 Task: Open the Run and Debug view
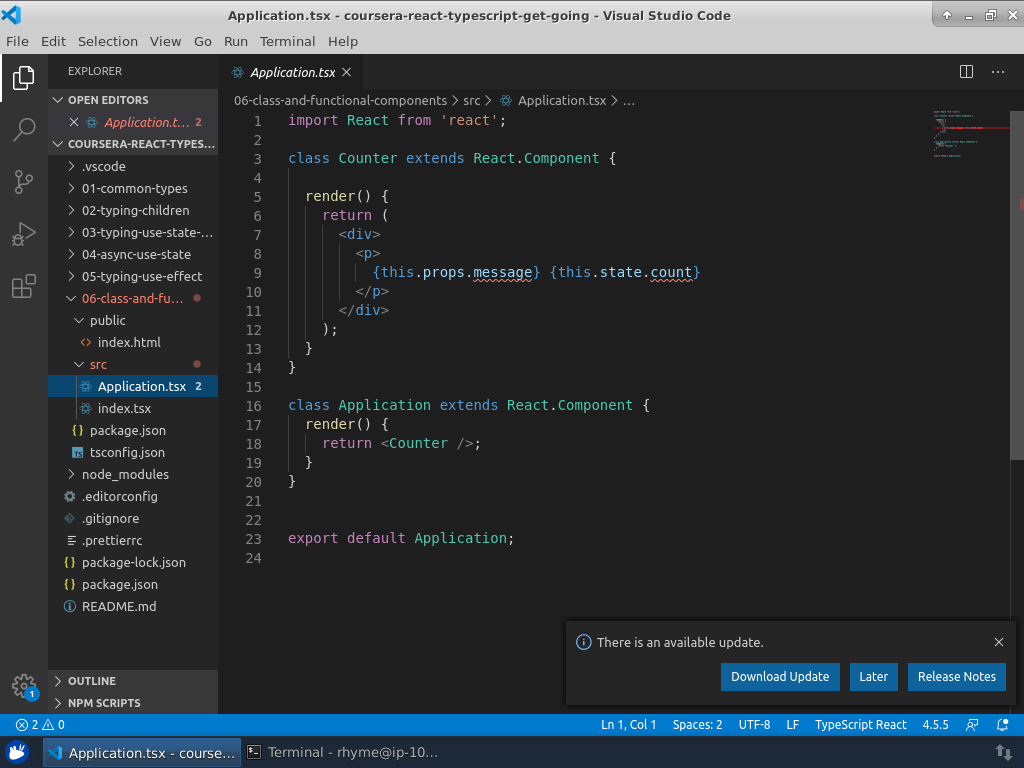[24, 235]
